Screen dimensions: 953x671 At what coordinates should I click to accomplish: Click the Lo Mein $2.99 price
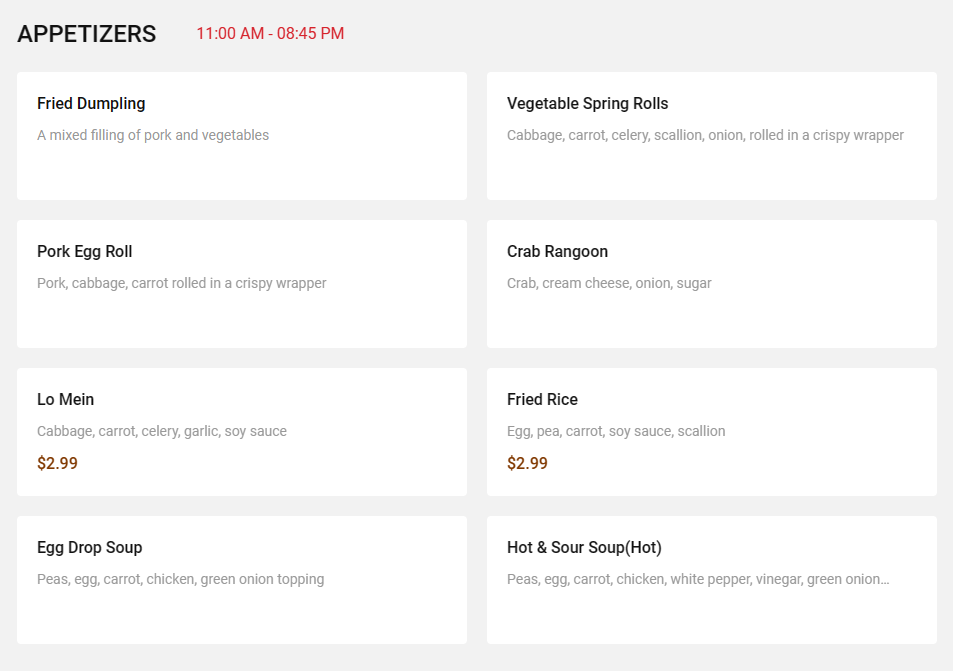[57, 463]
